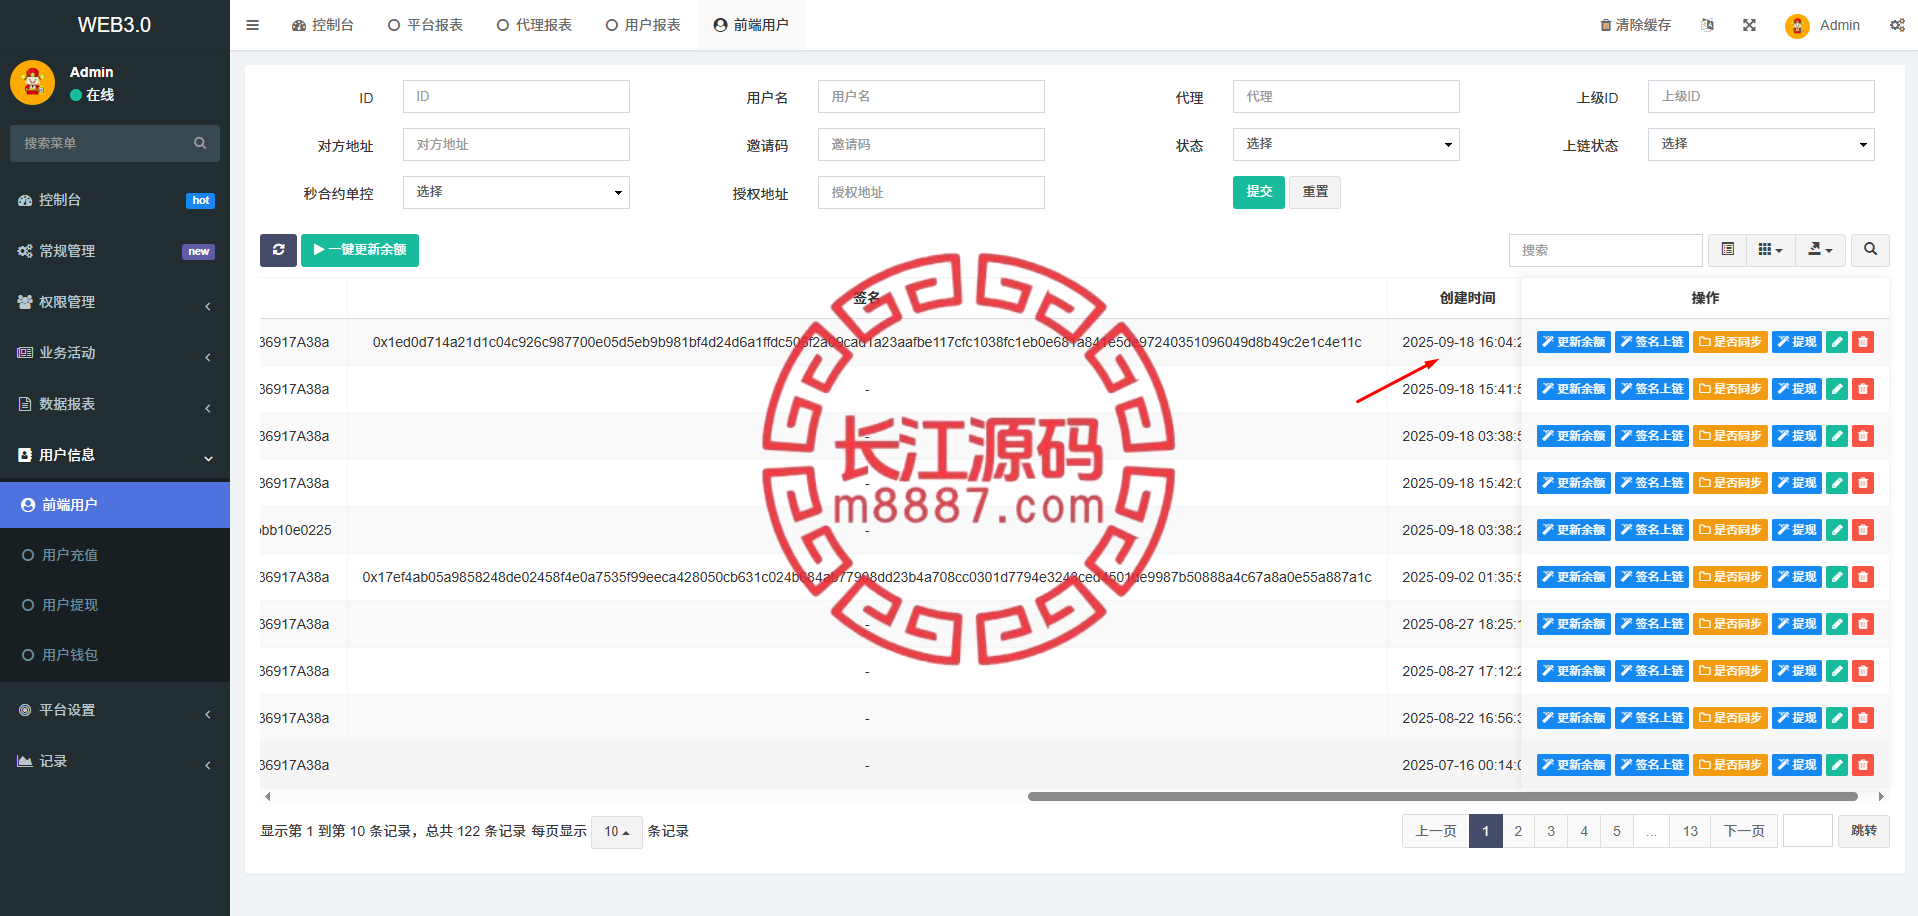Screen dimensions: 1918x916
Task: Click the refresh icon button above the table
Action: coord(278,250)
